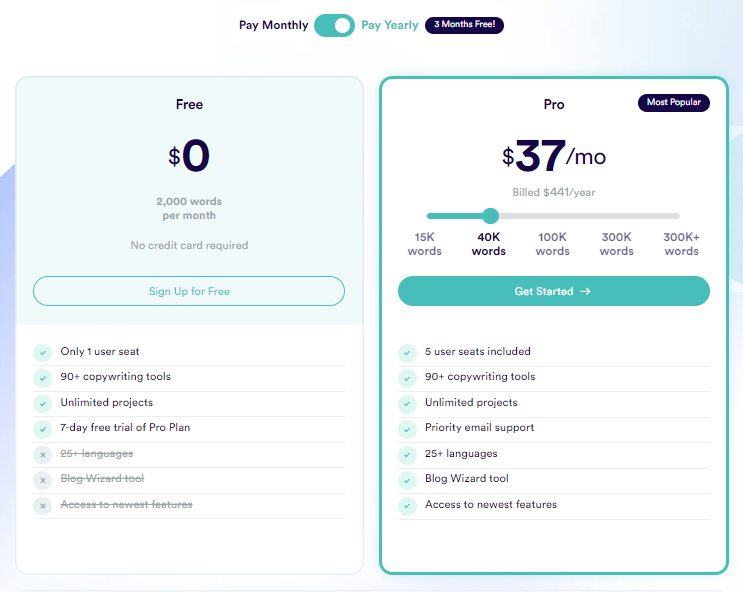Select the 300K words tier
Image resolution: width=743 pixels, height=592 pixels.
pos(616,244)
